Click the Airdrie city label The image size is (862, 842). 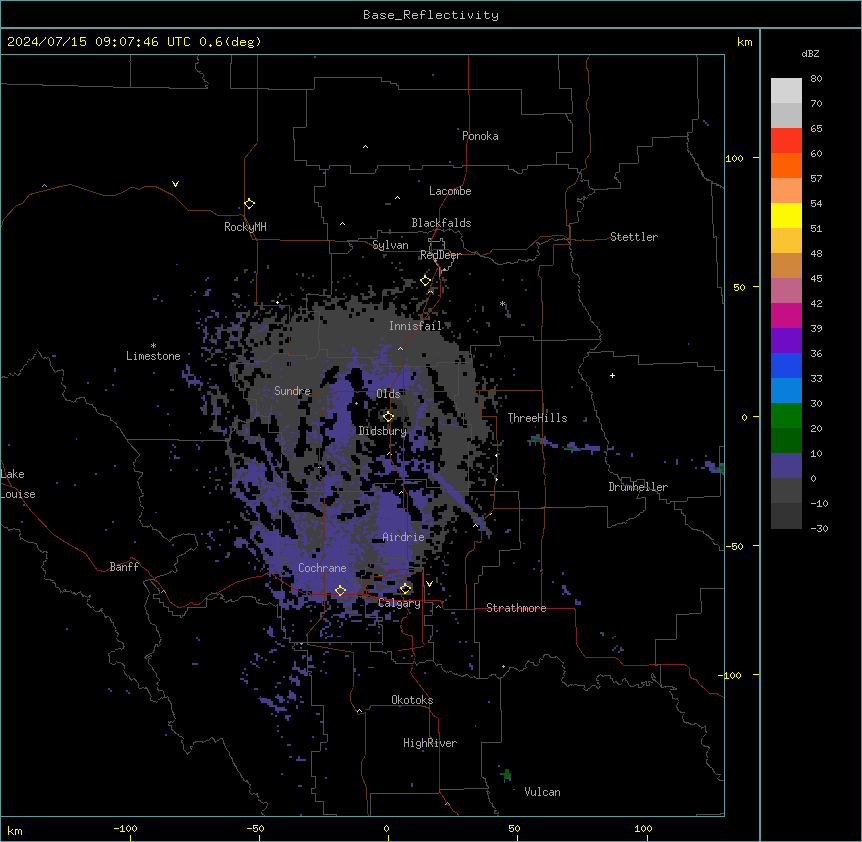point(403,537)
